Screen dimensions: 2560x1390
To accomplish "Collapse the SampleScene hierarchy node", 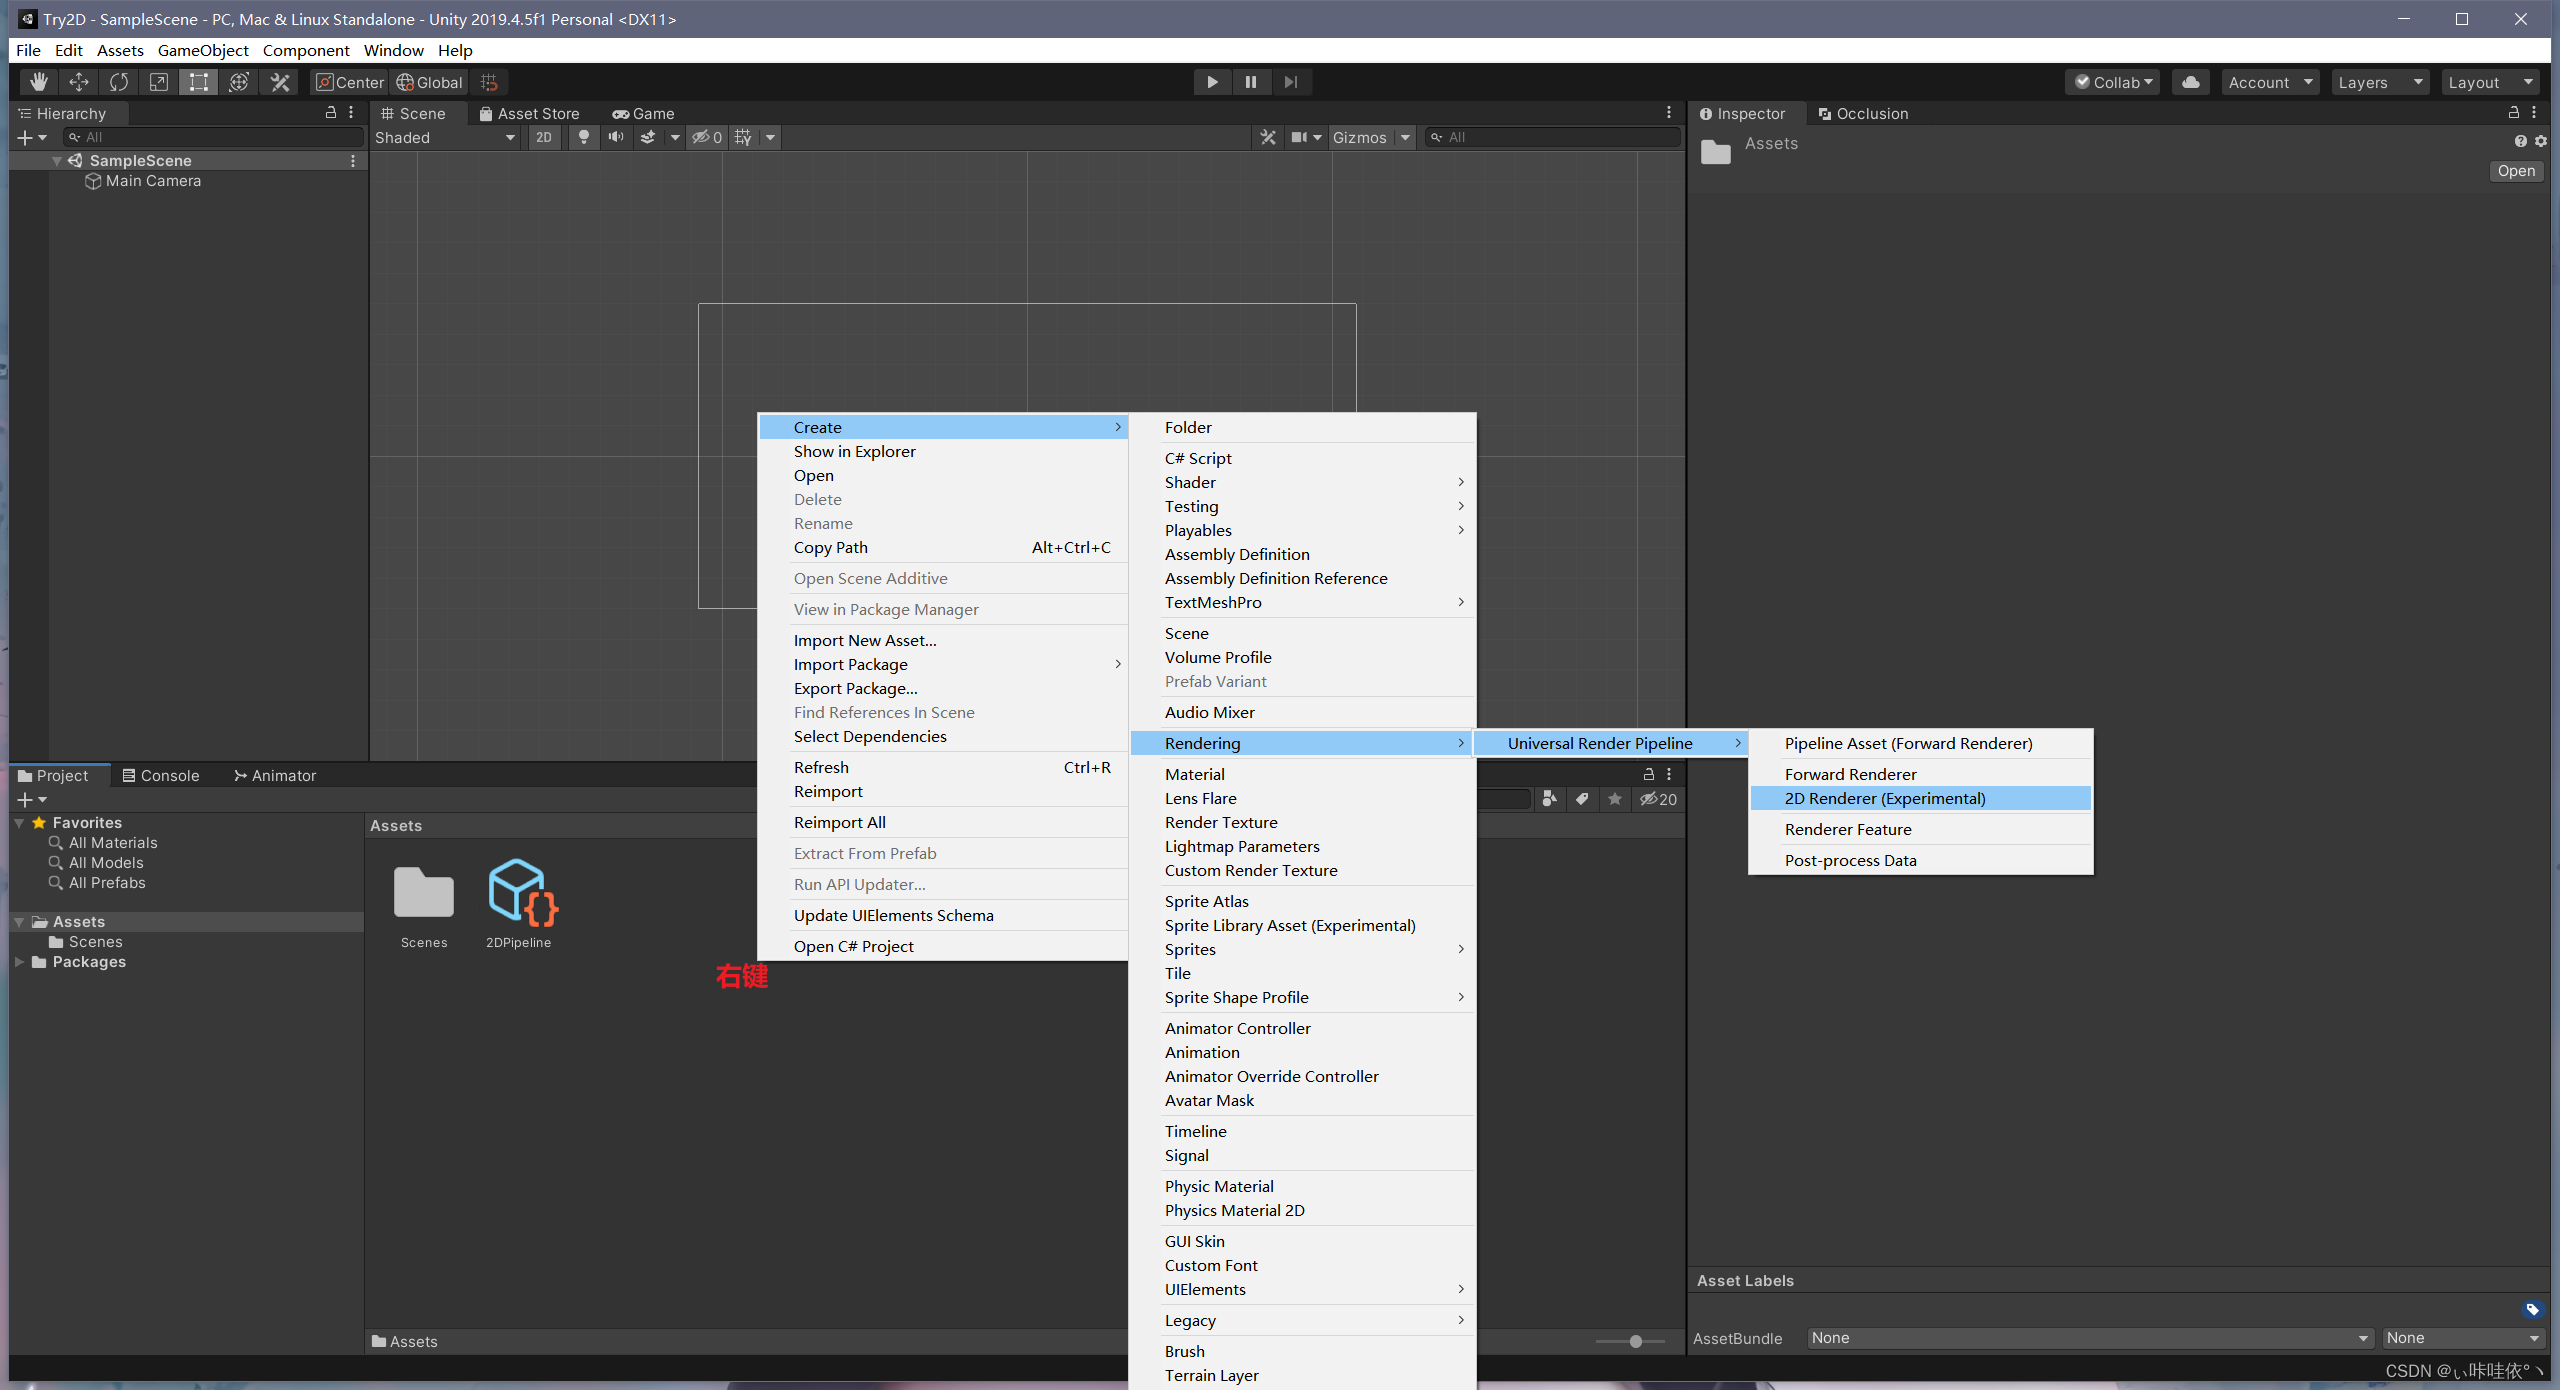I will tap(57, 161).
